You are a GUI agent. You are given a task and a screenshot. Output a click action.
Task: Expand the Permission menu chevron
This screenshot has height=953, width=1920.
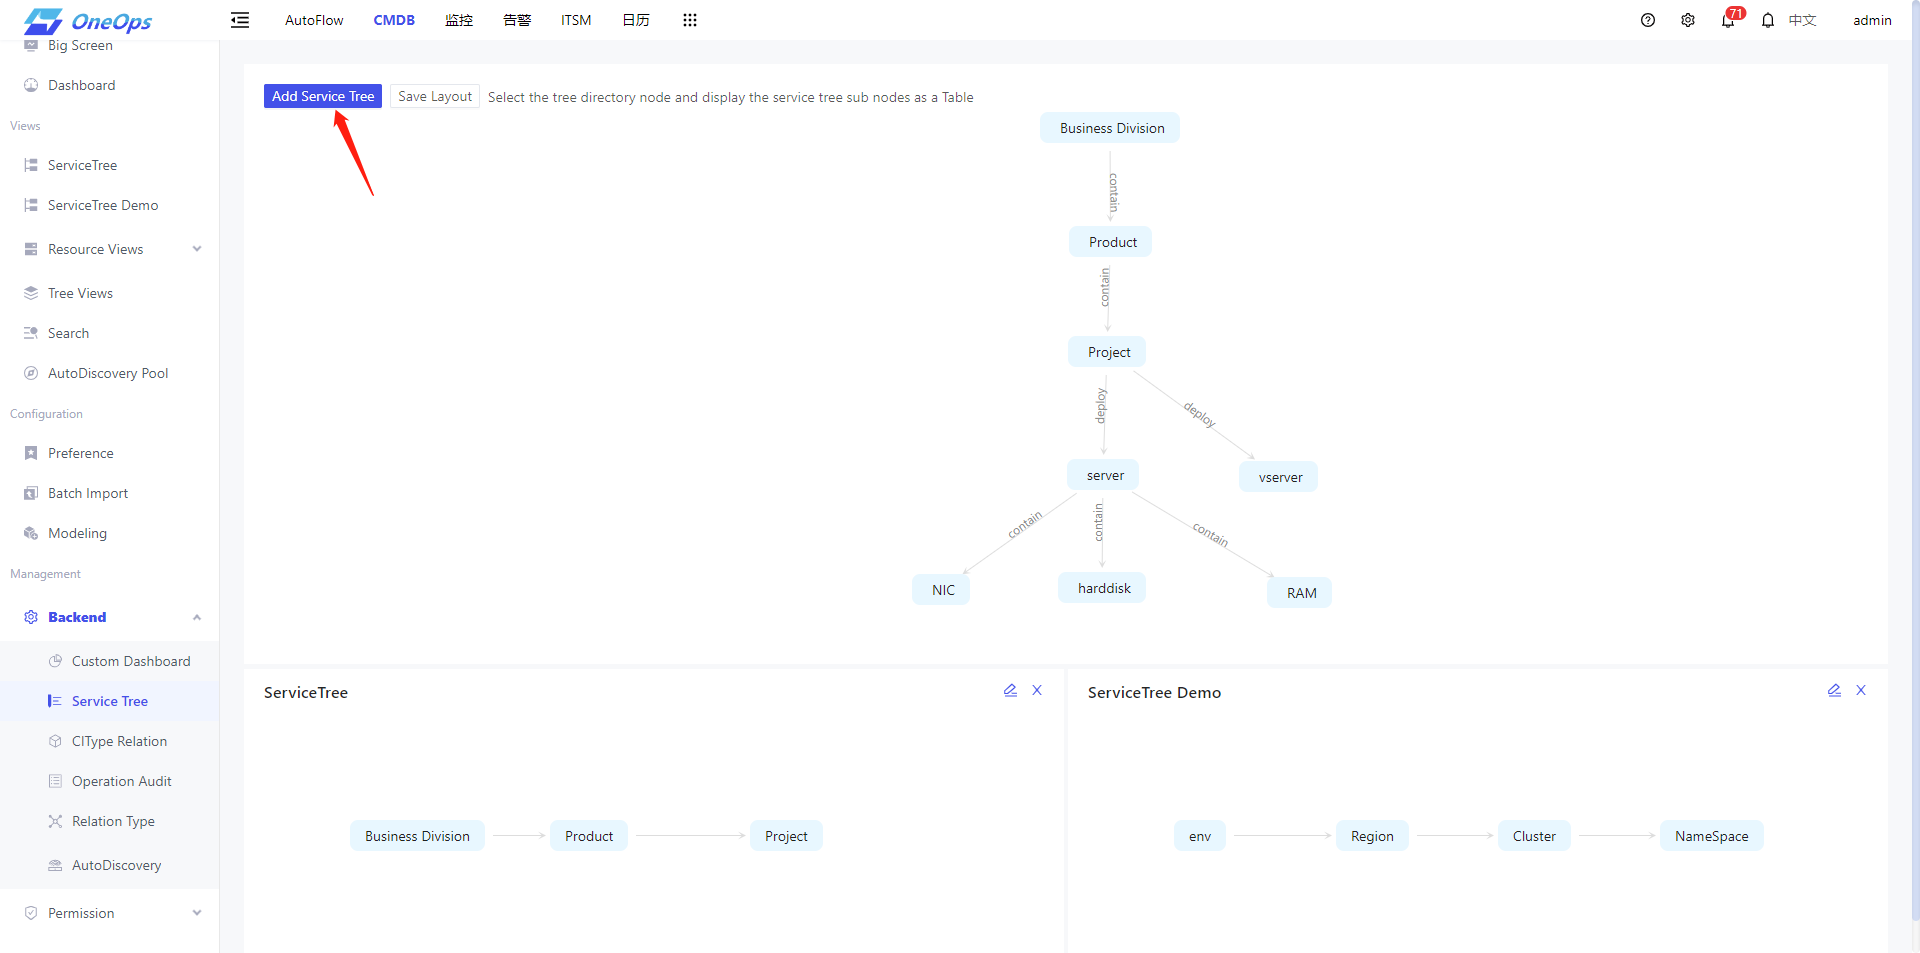point(197,913)
